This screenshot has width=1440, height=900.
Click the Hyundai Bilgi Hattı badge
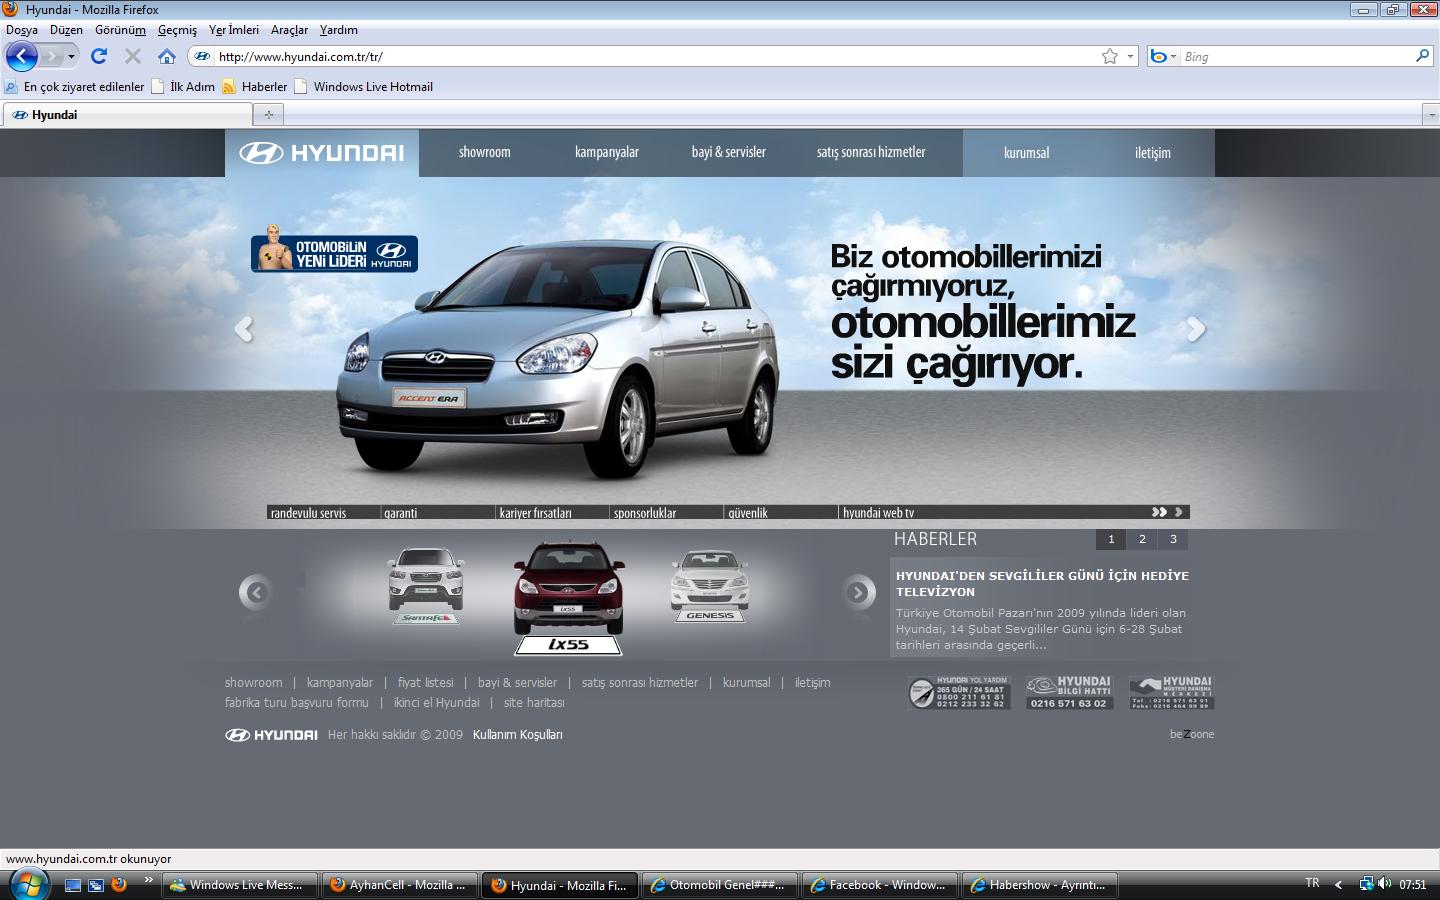point(1069,692)
